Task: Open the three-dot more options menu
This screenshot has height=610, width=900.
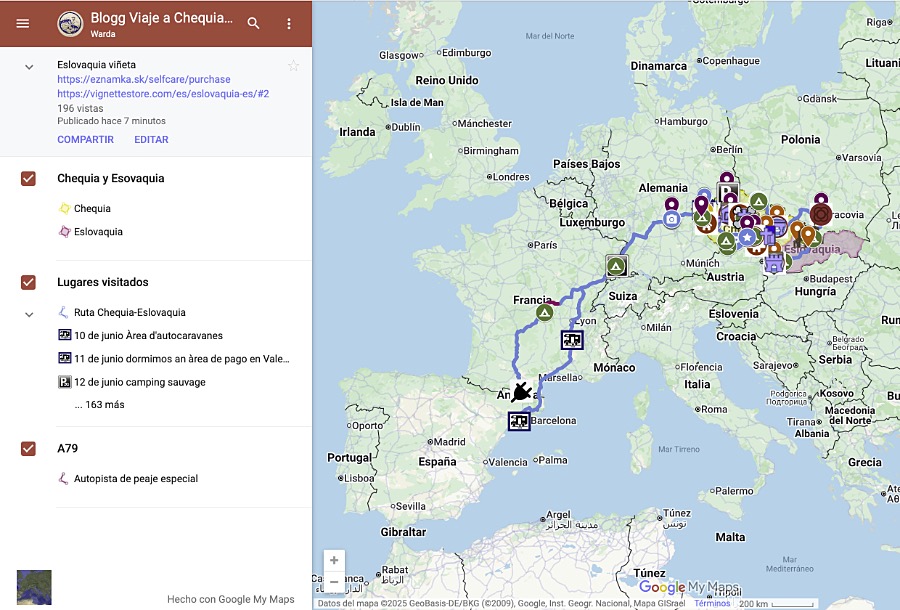Action: pos(289,24)
